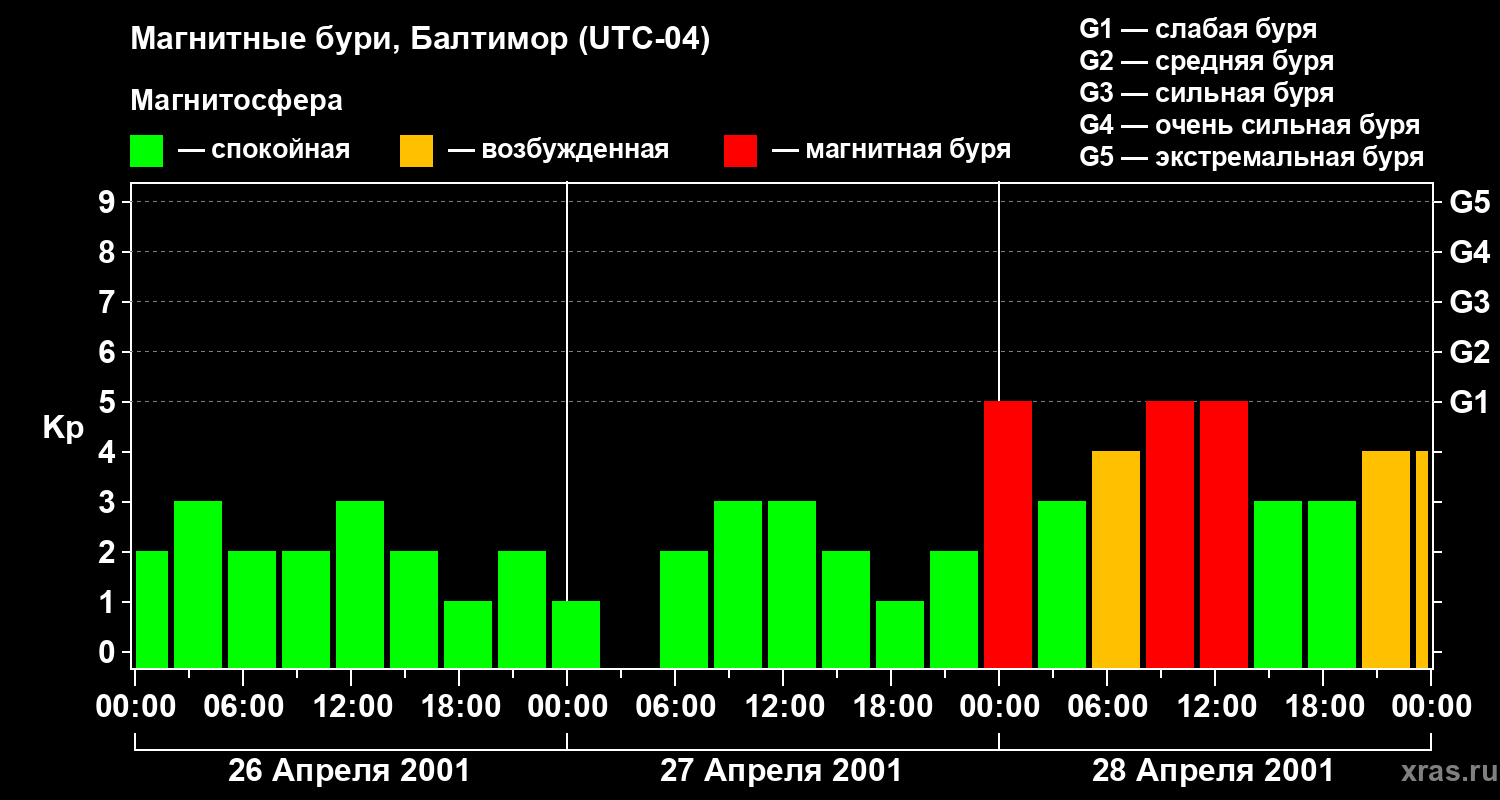
Task: Click the '06:00' time label above 28 Апреля
Action: (1109, 707)
